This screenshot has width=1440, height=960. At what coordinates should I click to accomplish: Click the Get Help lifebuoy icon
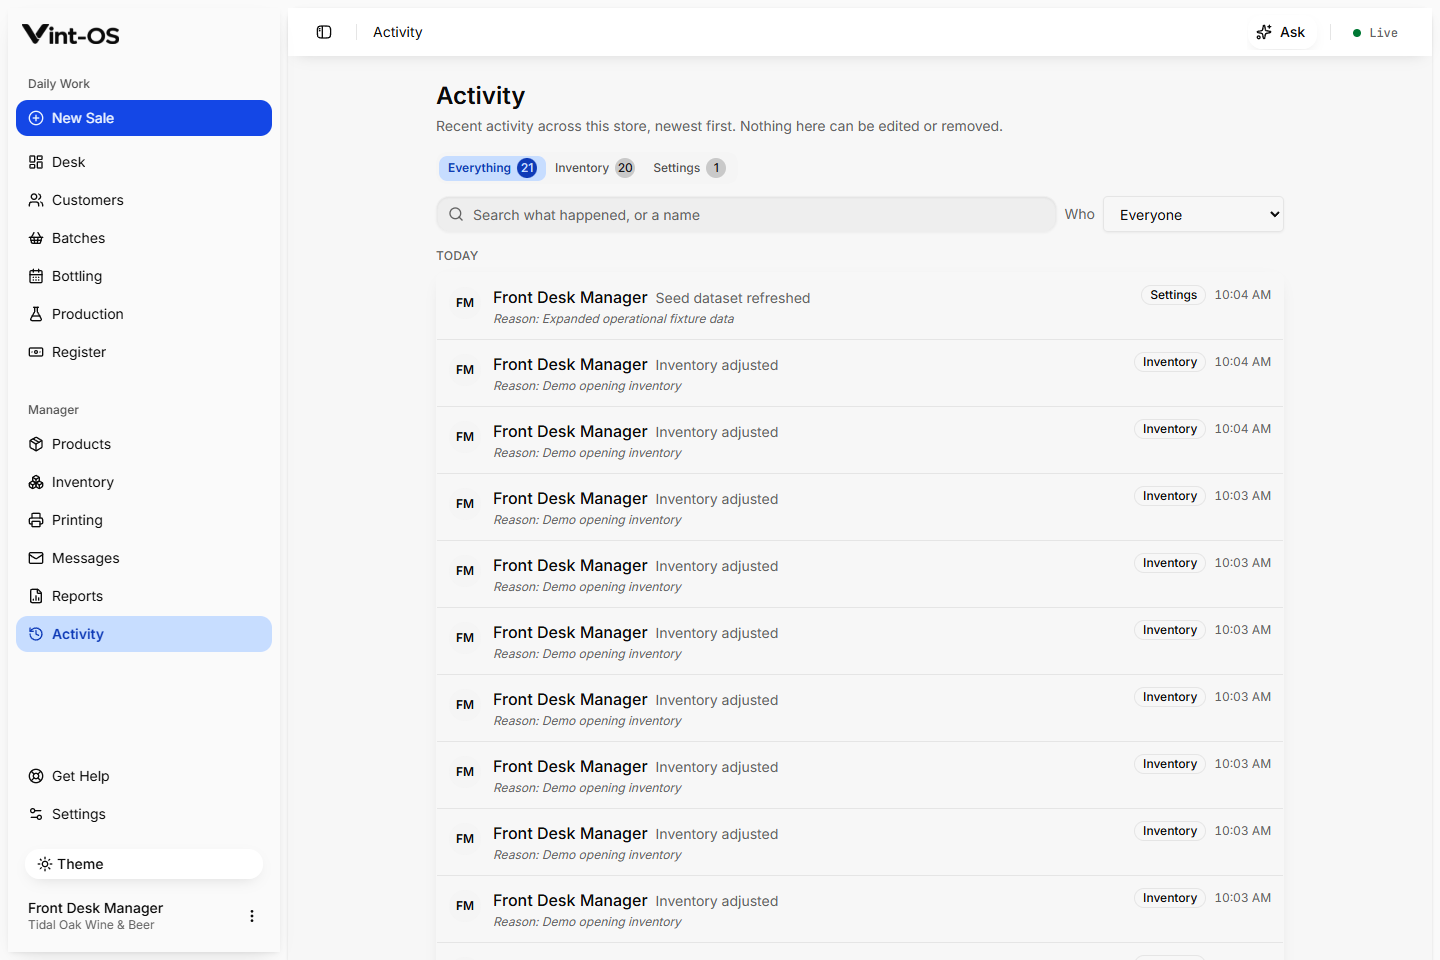click(36, 776)
